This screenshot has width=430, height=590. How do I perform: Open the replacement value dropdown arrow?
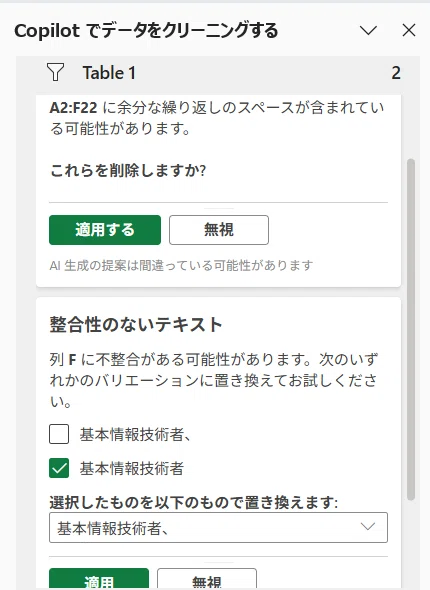[368, 527]
